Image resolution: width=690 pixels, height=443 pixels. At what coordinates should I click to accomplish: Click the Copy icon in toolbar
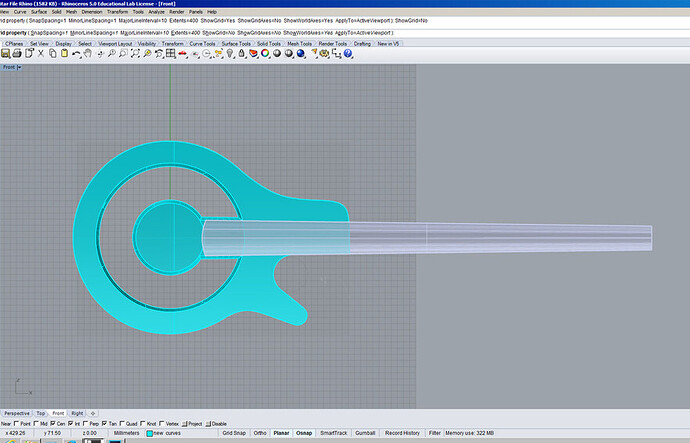[x=52, y=53]
